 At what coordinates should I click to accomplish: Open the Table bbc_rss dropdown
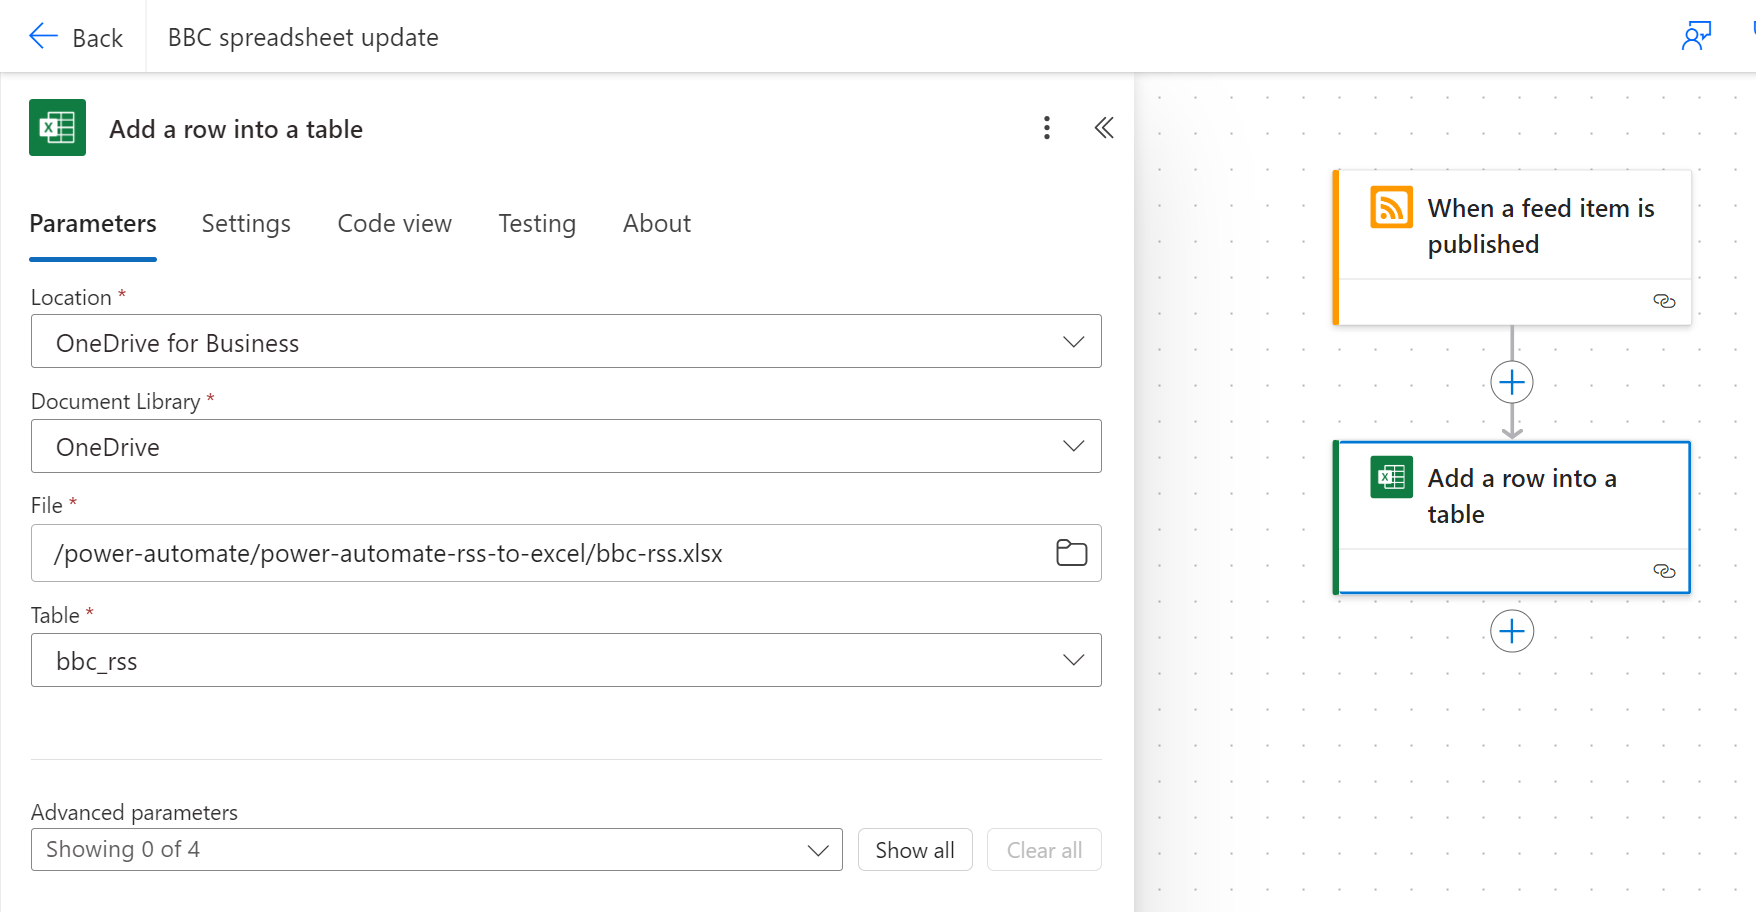[x=566, y=660]
